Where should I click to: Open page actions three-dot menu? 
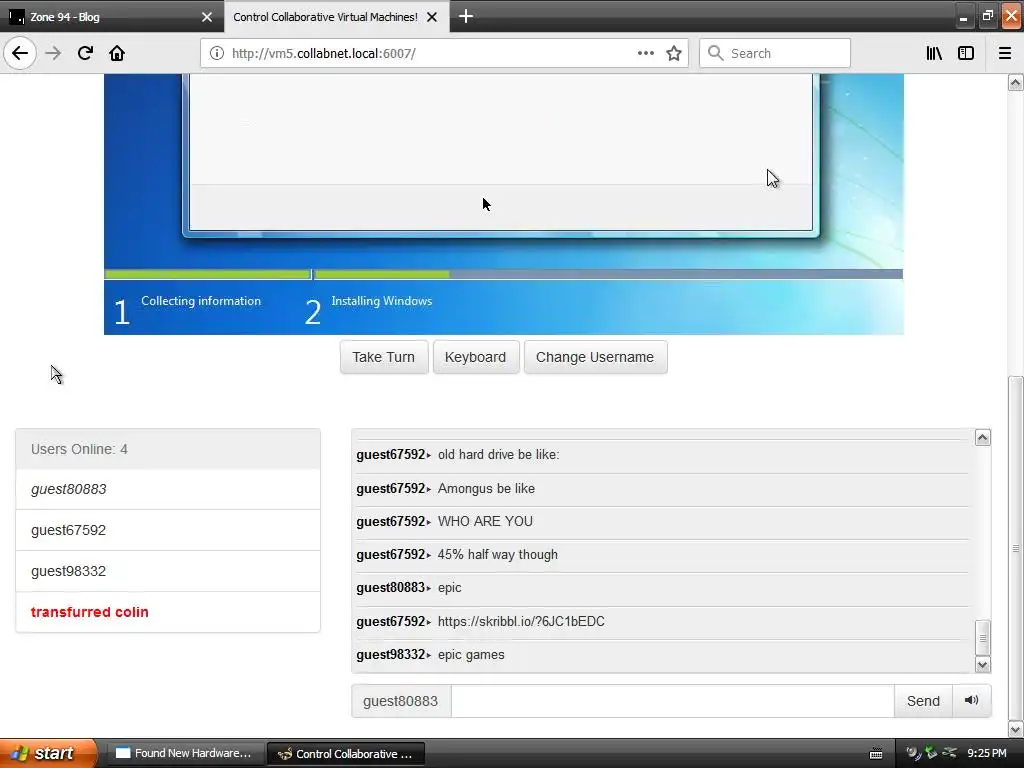645,54
